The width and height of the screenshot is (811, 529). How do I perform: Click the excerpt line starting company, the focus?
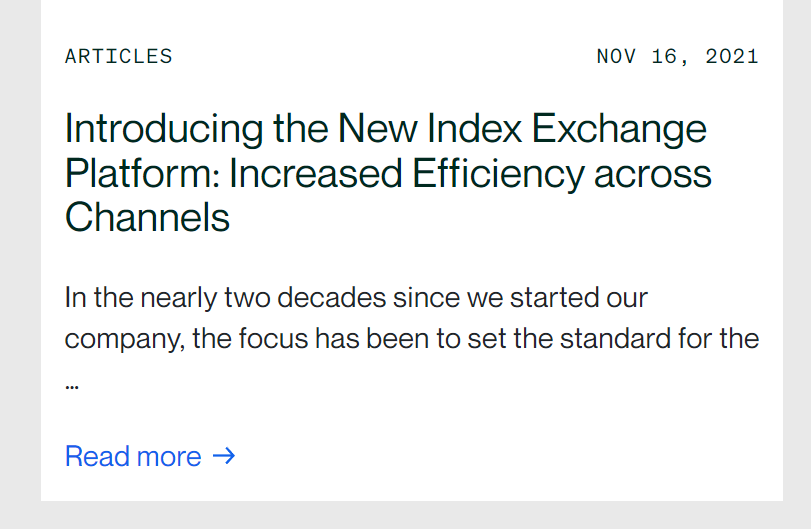coord(412,339)
